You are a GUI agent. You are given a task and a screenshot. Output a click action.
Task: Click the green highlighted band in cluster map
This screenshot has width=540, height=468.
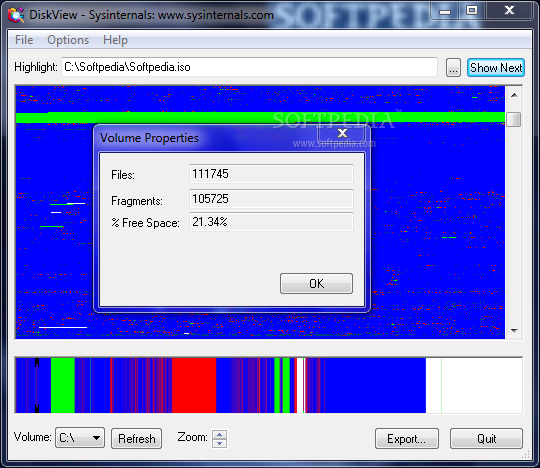point(260,117)
